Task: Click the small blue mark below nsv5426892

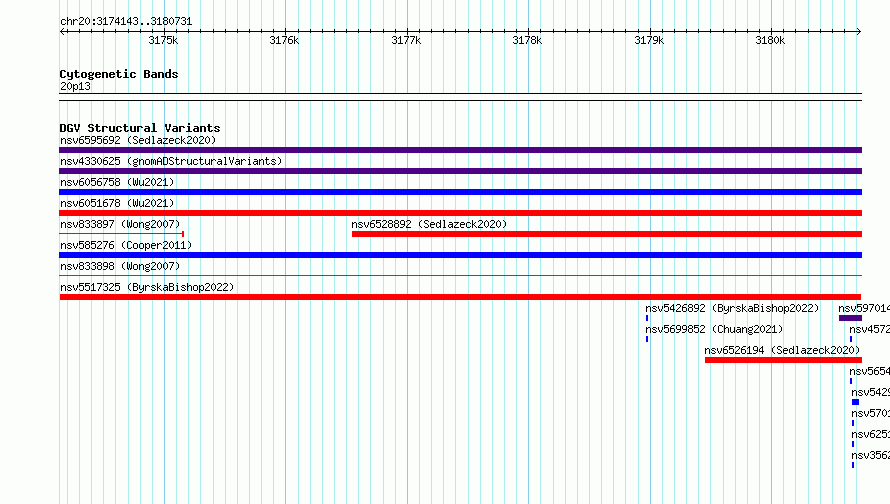Action: pos(646,318)
